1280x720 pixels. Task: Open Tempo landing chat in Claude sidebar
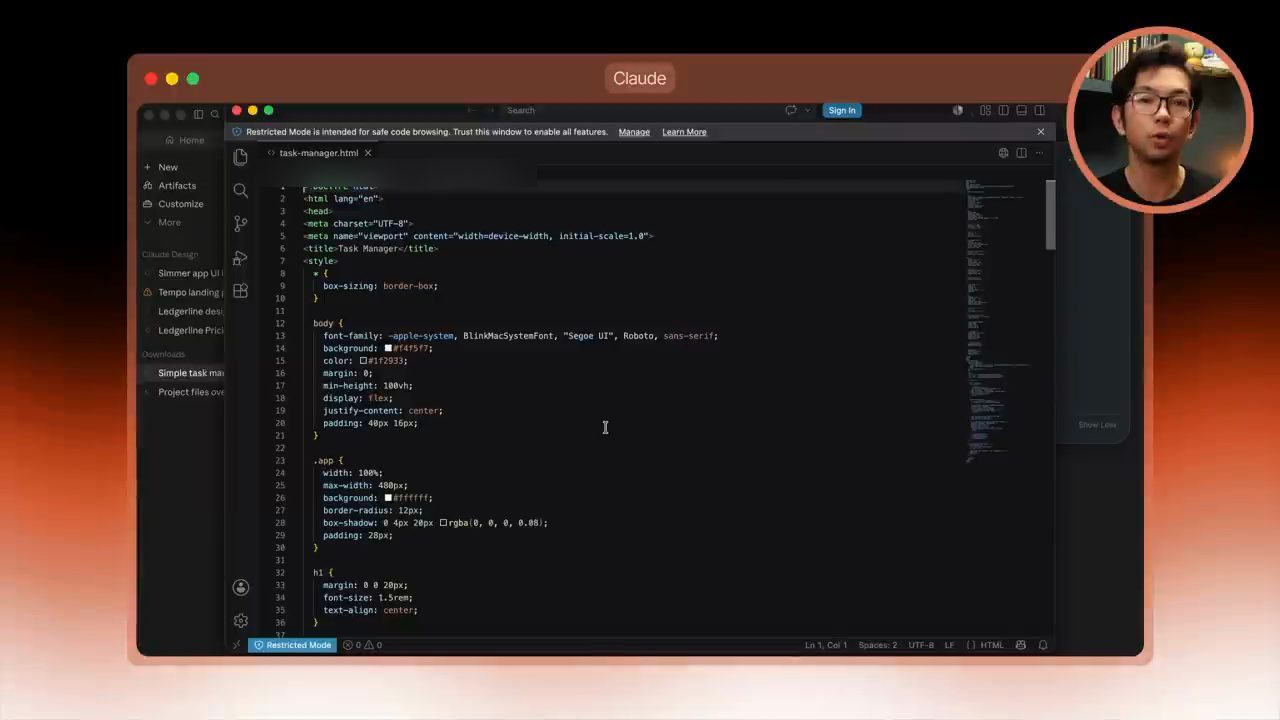tap(189, 292)
